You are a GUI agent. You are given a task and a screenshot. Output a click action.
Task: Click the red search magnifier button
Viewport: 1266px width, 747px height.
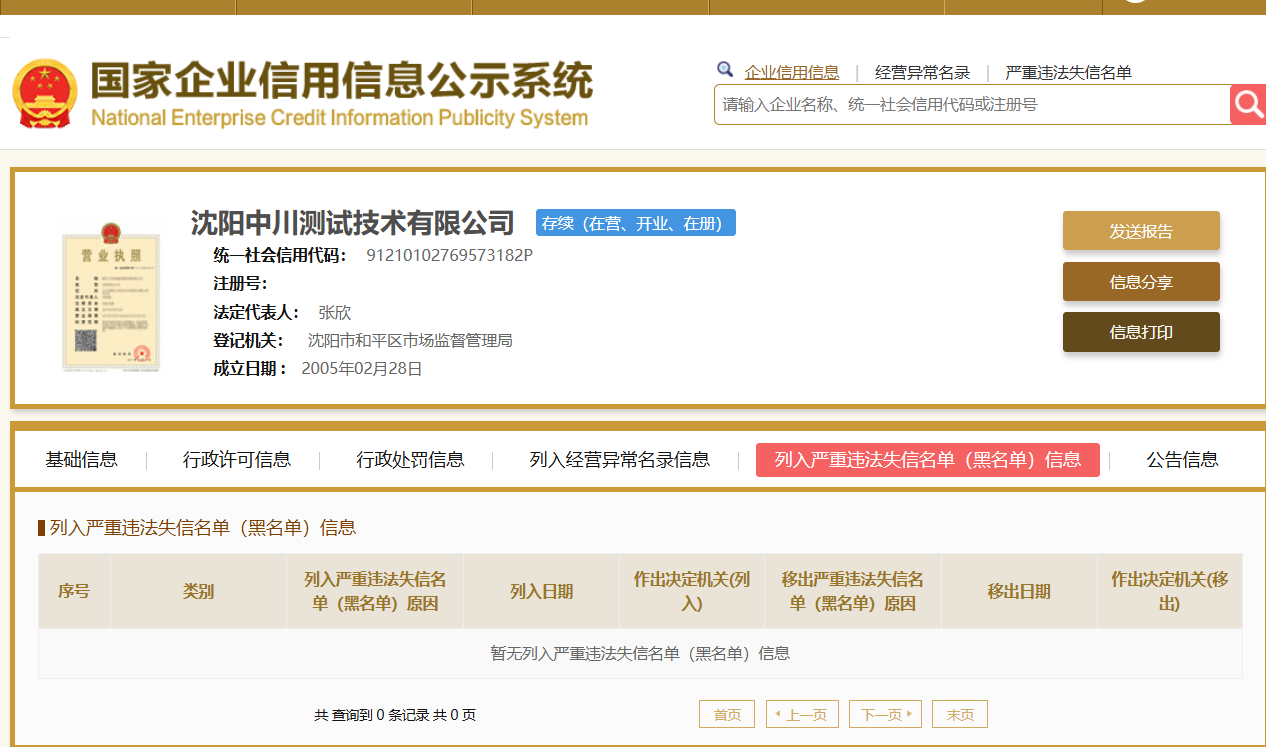(x=1247, y=104)
